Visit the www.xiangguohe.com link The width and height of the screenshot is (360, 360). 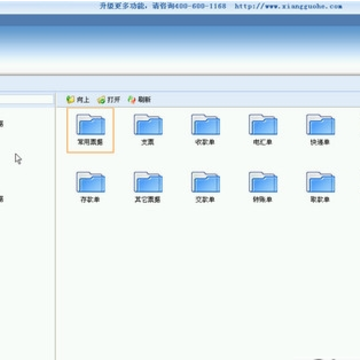(x=288, y=6)
